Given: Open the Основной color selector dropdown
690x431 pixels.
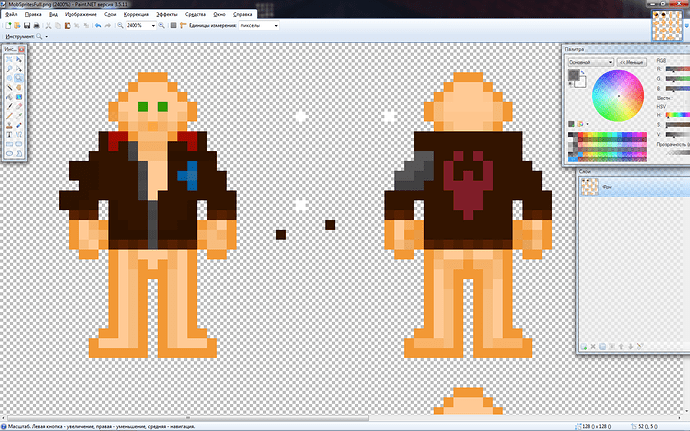Looking at the screenshot, I should [x=590, y=62].
